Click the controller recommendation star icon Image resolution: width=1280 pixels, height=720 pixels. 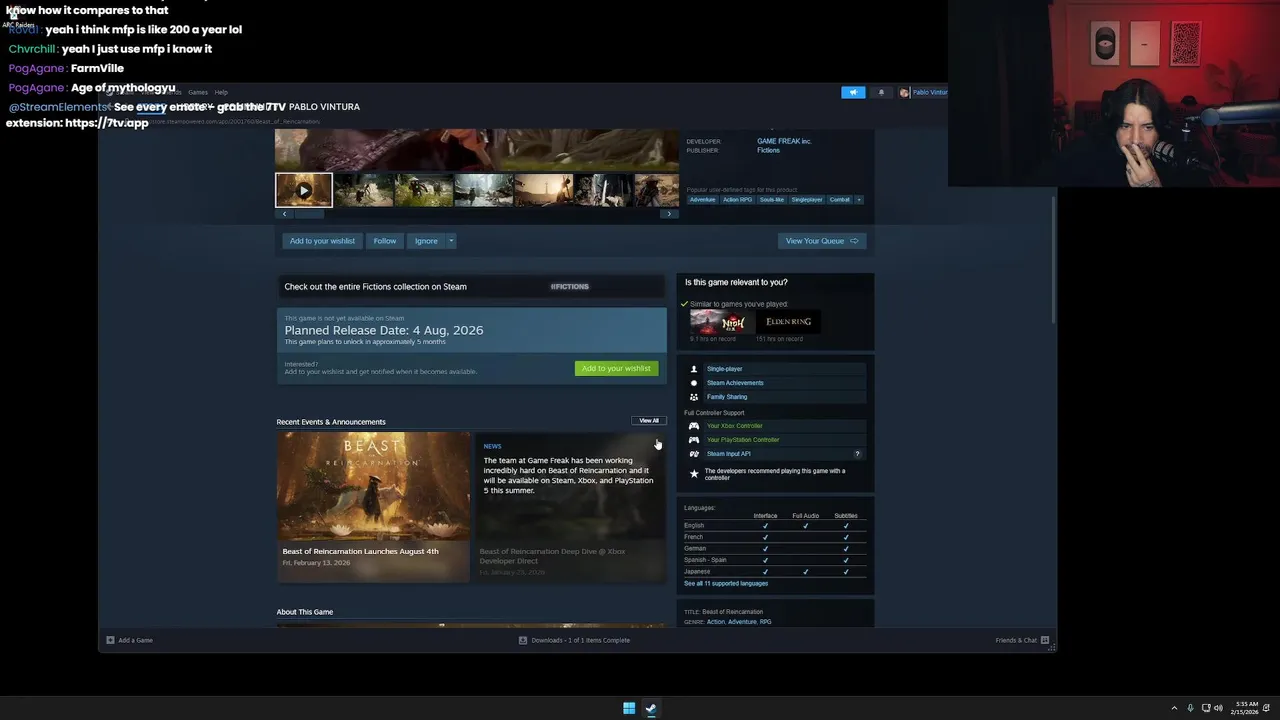[x=694, y=474]
